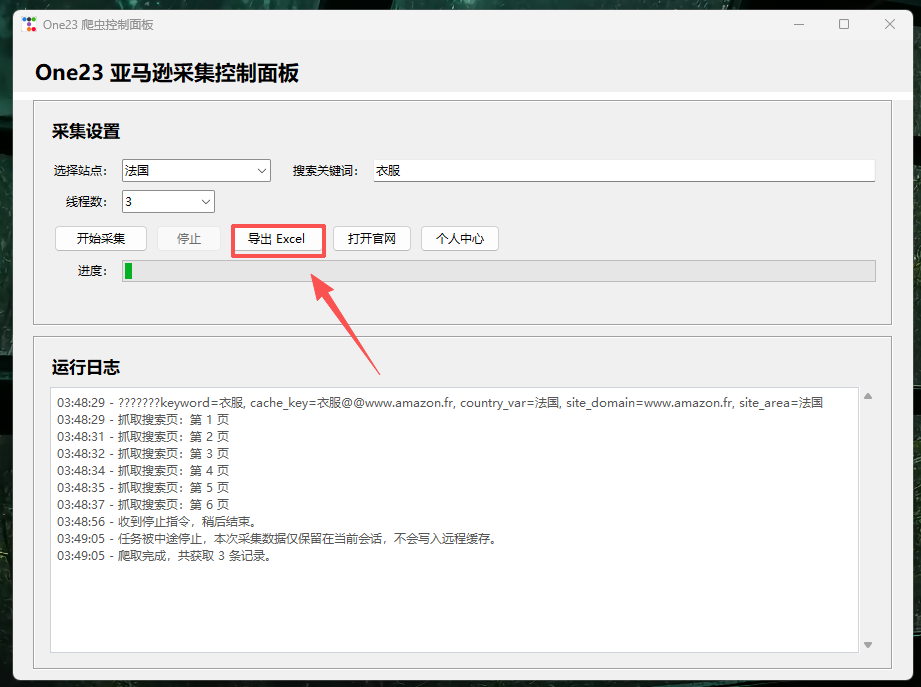921x687 pixels.
Task: Click the log scrollbar down arrow
Action: (x=868, y=645)
